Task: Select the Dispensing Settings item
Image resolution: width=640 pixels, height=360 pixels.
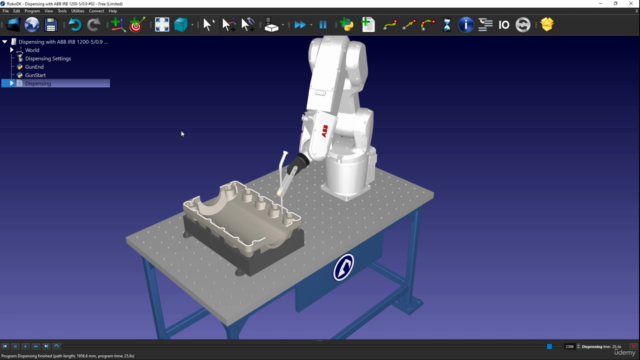Action: click(48, 58)
